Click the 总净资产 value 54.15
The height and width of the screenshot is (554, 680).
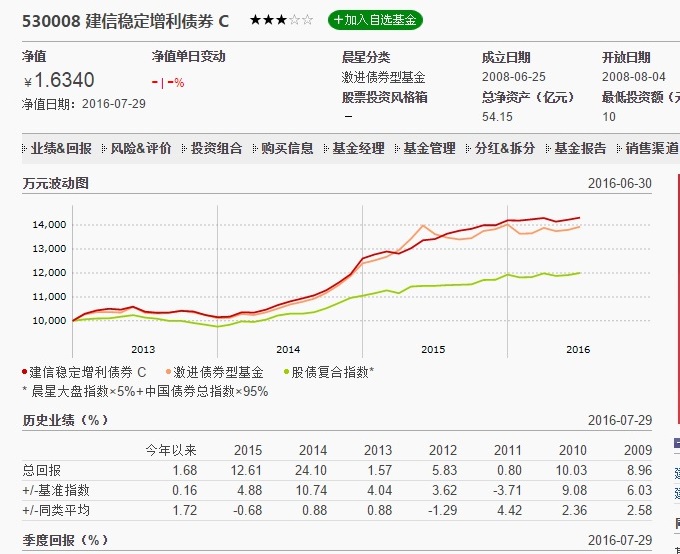coord(497,117)
